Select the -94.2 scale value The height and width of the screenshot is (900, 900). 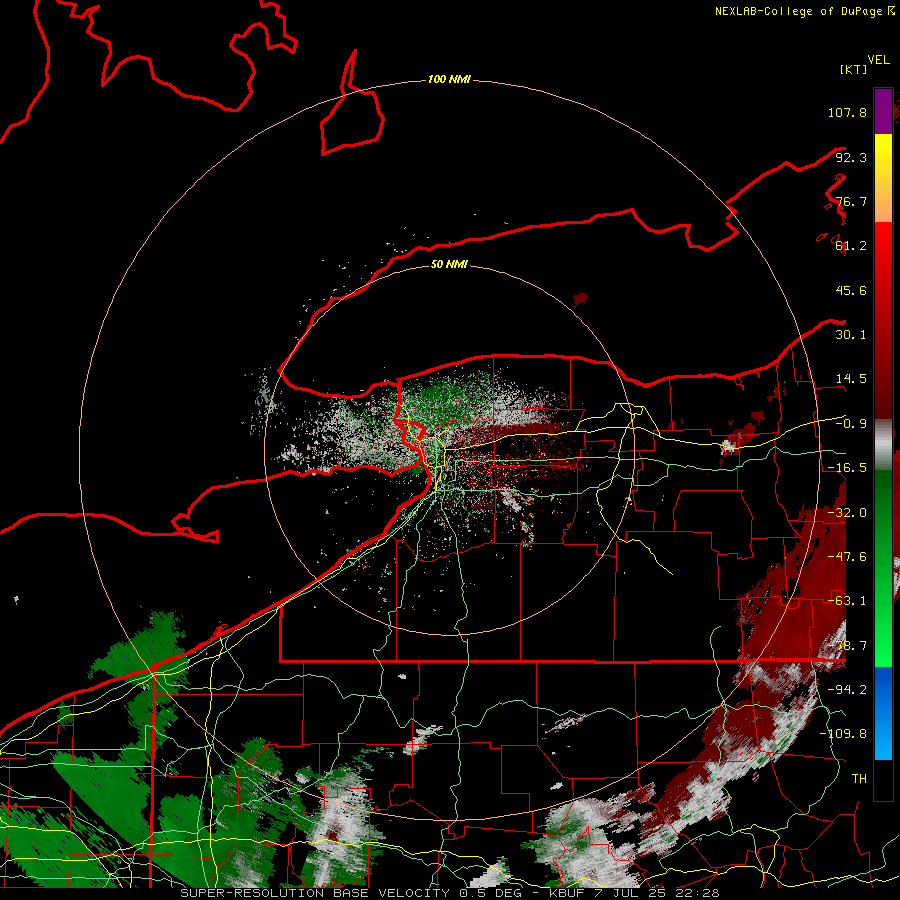(x=847, y=690)
